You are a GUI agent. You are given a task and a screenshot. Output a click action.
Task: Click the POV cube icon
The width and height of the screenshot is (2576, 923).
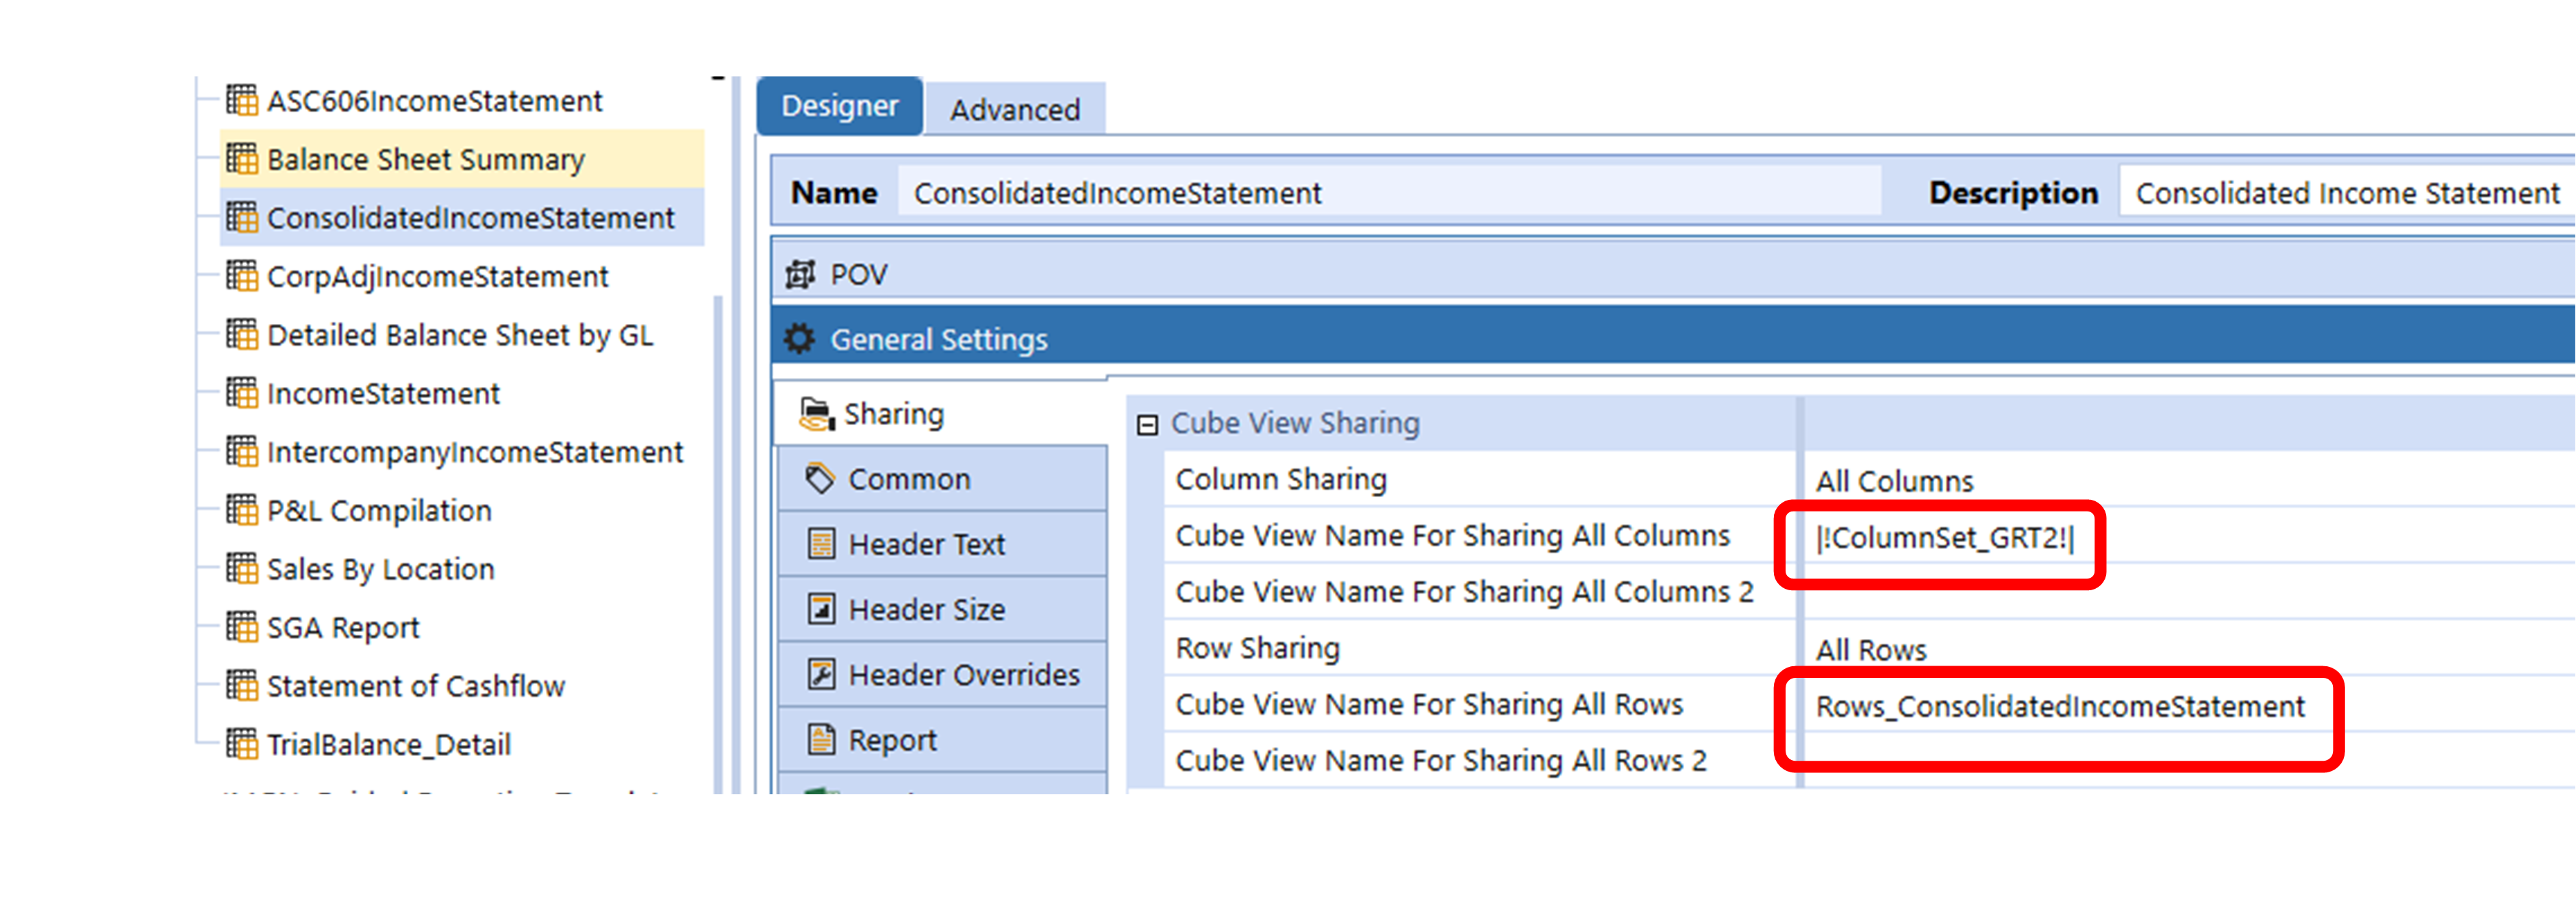pyautogui.click(x=800, y=274)
